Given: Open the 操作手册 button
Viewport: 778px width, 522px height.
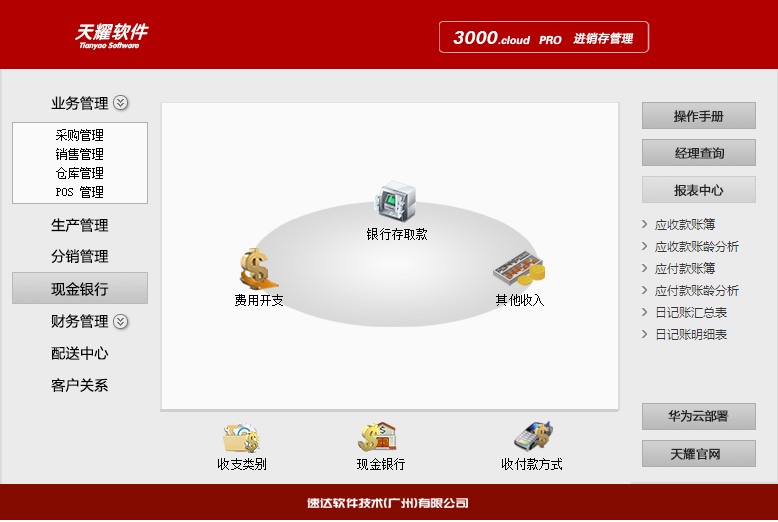Looking at the screenshot, I should click(x=698, y=116).
